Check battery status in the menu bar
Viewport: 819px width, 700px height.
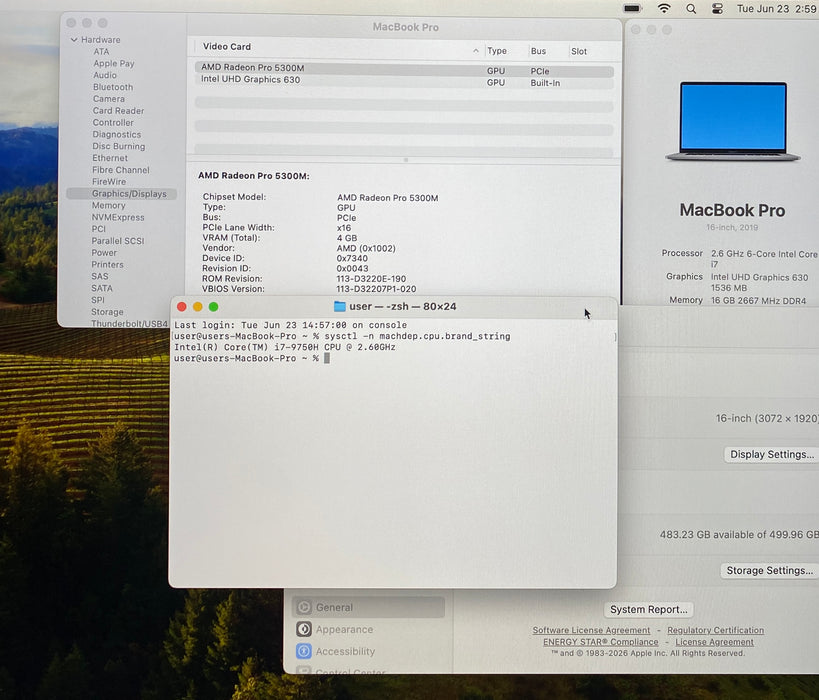632,8
